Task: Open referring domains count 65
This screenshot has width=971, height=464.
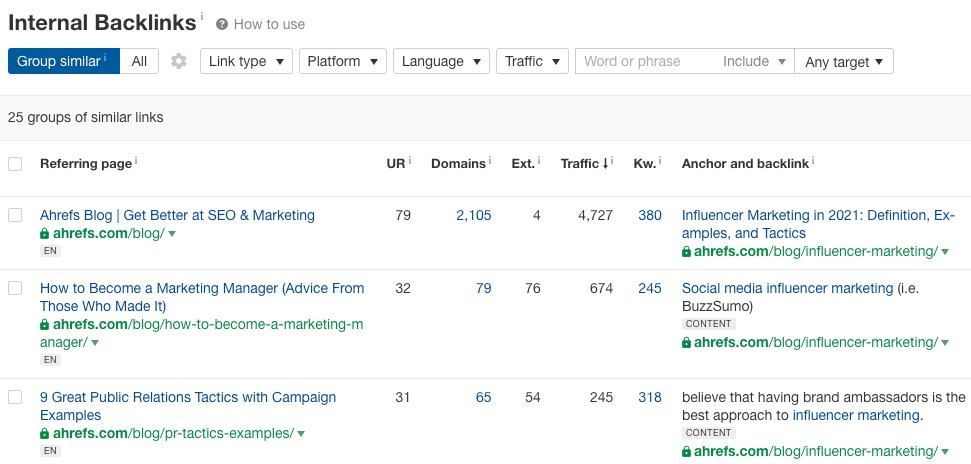Action: coord(484,397)
